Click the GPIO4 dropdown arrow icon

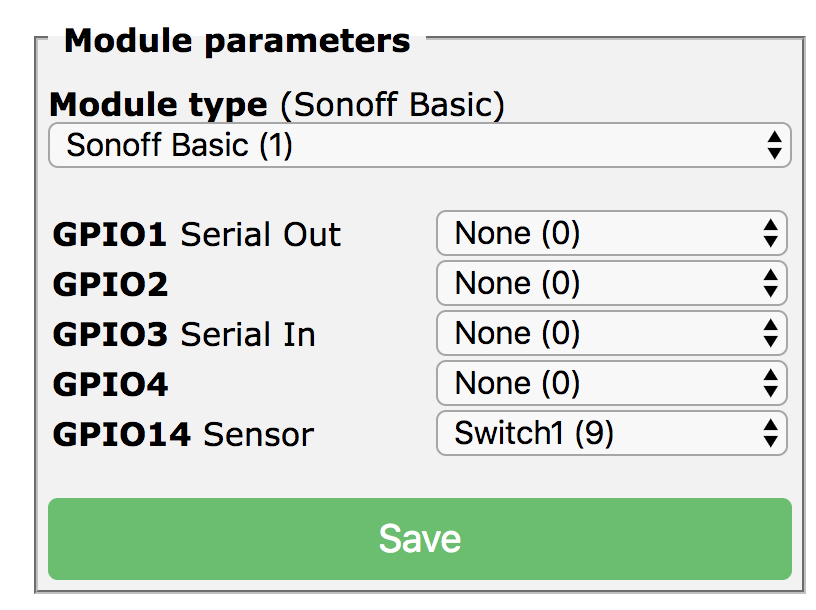[770, 383]
